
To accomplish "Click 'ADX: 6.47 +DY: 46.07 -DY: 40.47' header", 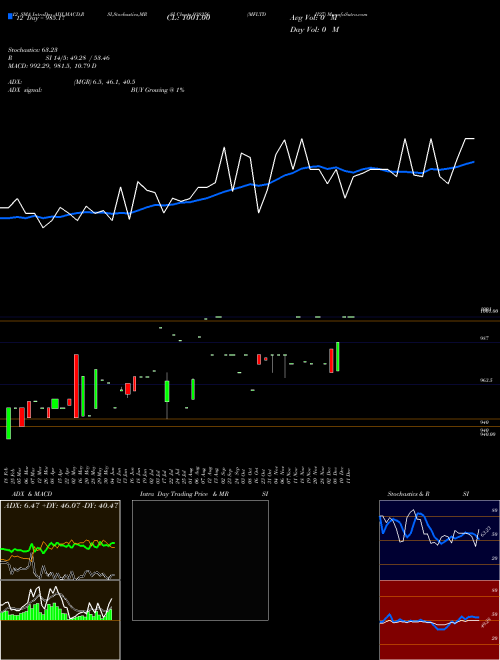I will [x=61, y=505].
